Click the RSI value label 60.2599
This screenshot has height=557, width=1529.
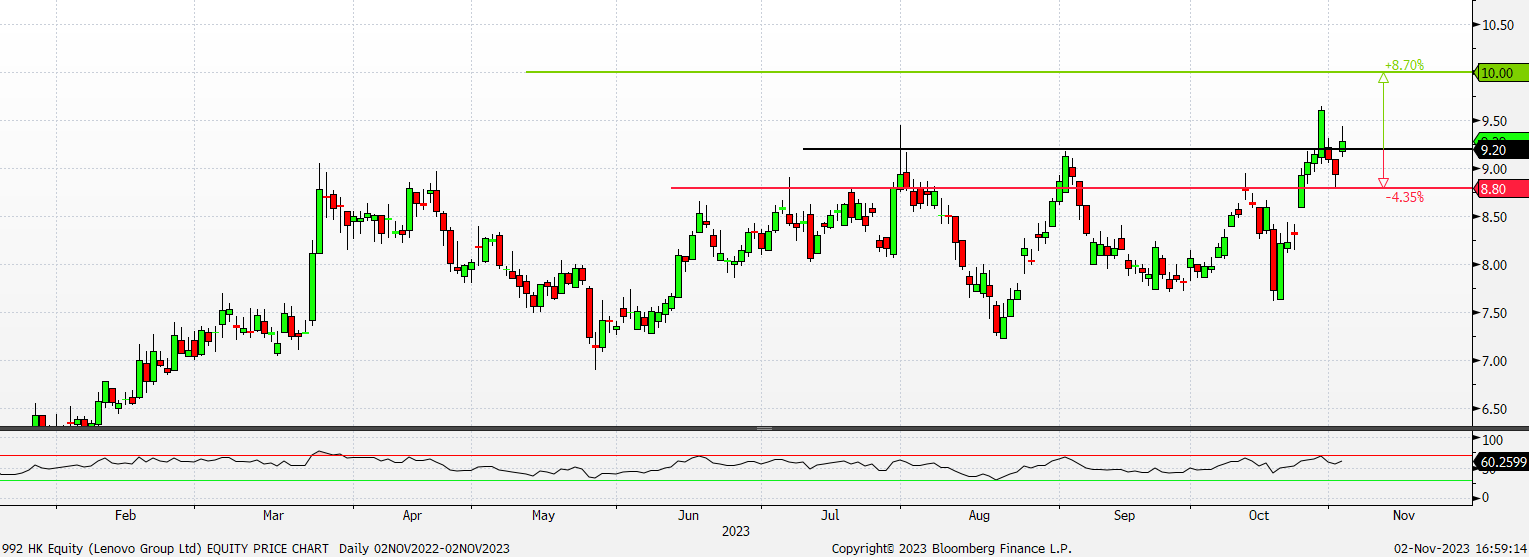pos(1503,461)
